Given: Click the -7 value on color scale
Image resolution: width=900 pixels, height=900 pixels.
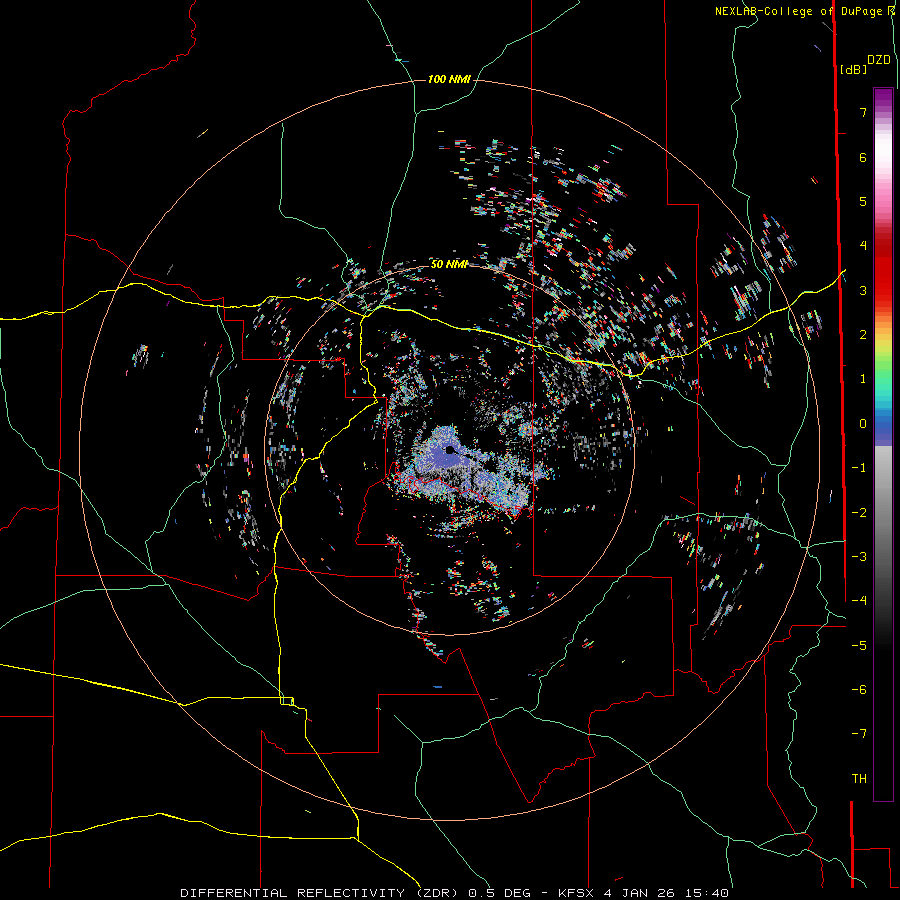Looking at the screenshot, I should [859, 734].
